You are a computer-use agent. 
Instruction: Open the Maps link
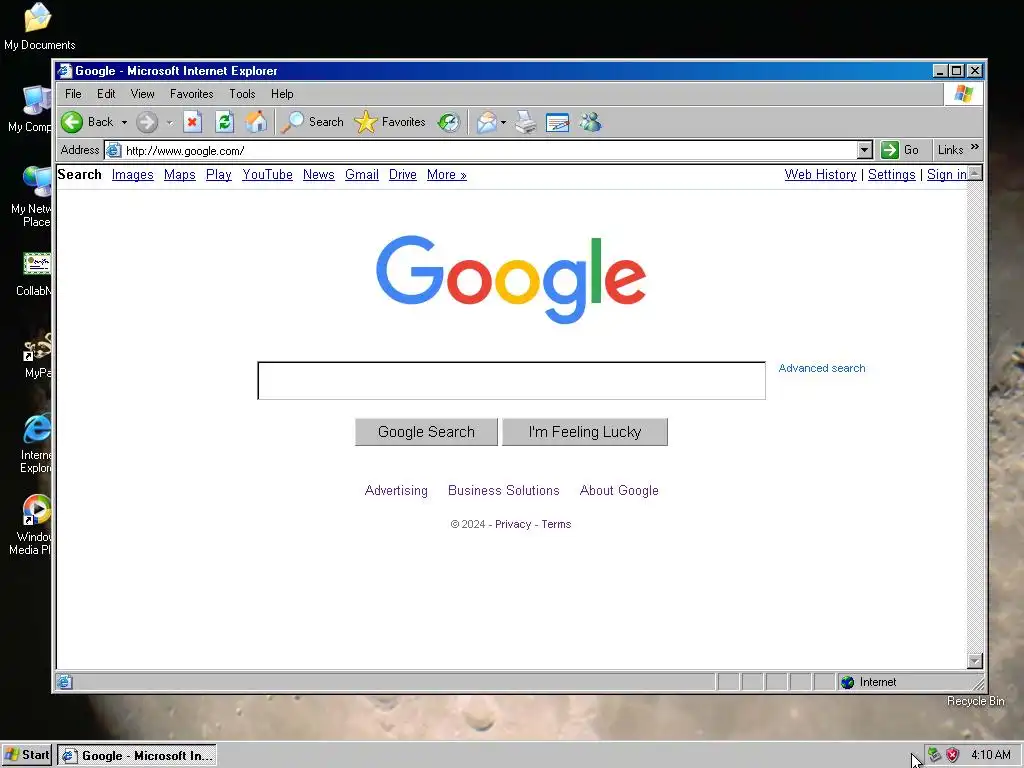(180, 174)
